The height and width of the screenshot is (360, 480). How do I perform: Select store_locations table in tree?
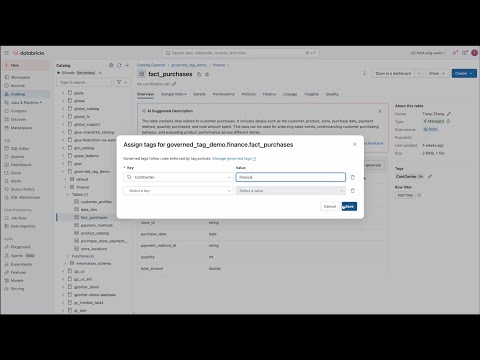[94, 249]
